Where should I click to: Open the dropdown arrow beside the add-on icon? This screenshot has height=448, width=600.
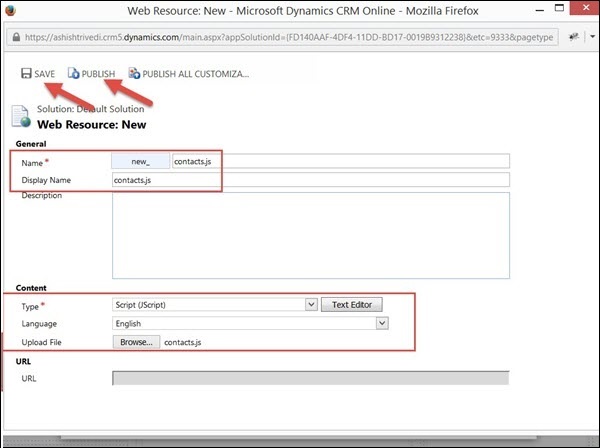(x=592, y=37)
